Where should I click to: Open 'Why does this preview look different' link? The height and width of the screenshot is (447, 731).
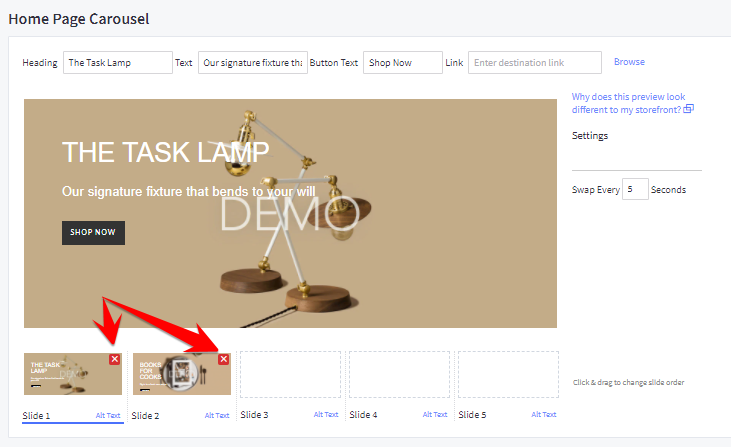[x=628, y=103]
